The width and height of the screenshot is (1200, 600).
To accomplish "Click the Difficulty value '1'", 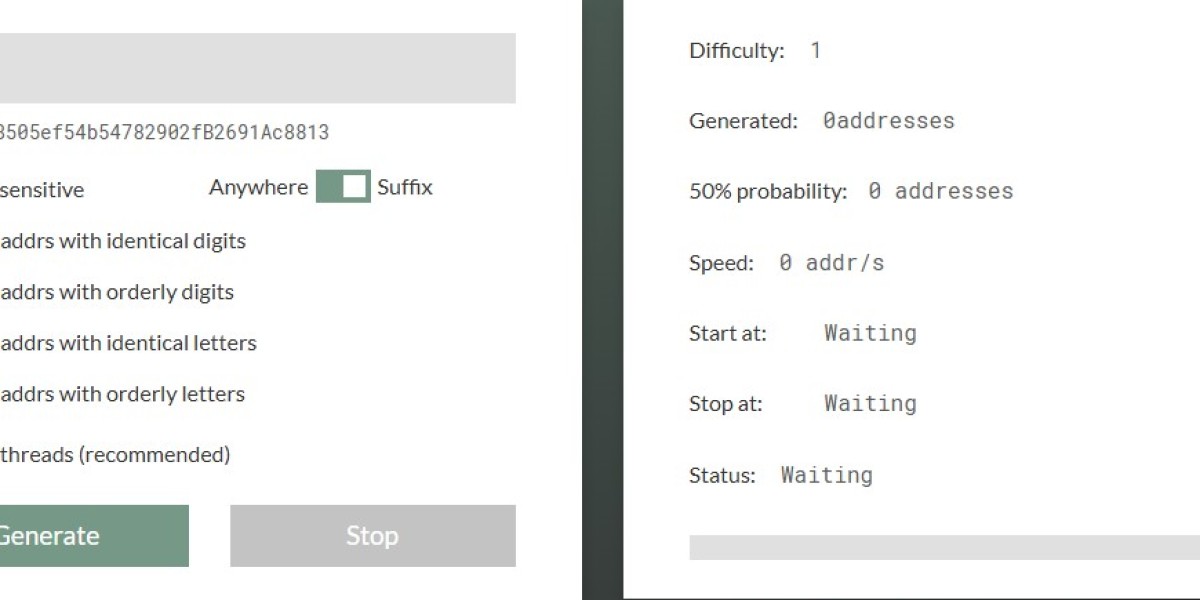I will click(x=815, y=50).
